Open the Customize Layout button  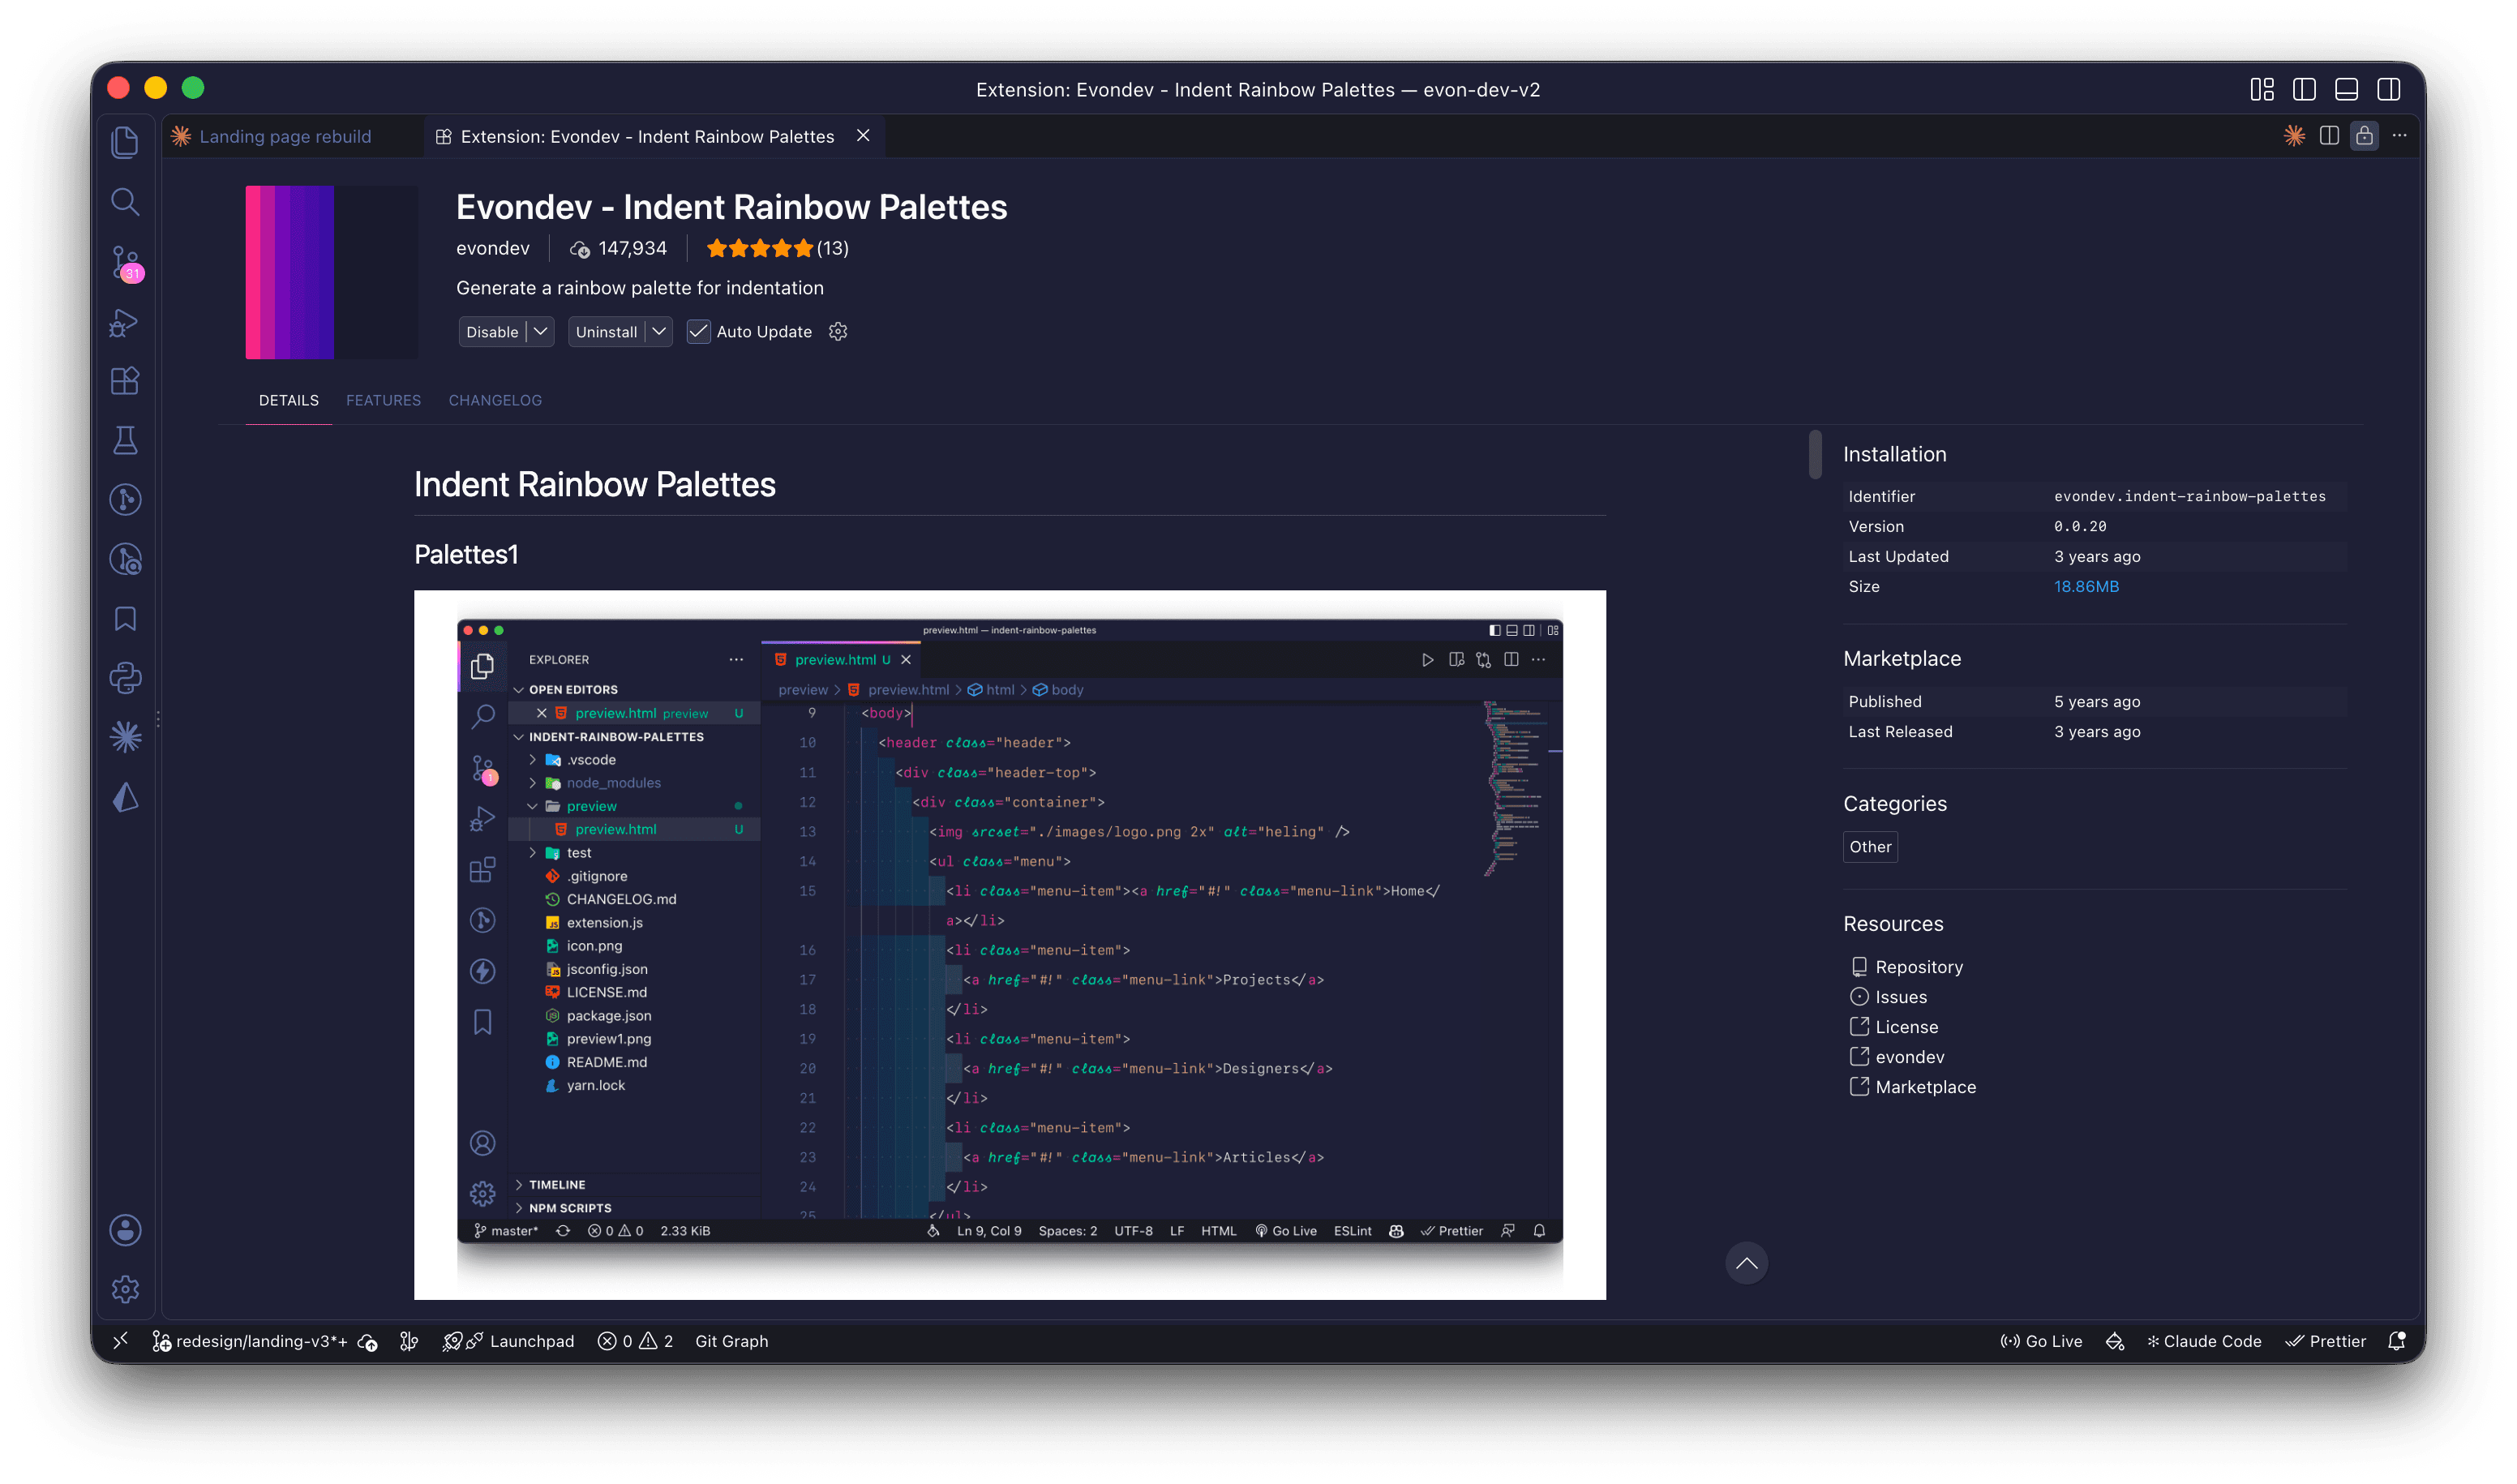pyautogui.click(x=2262, y=89)
